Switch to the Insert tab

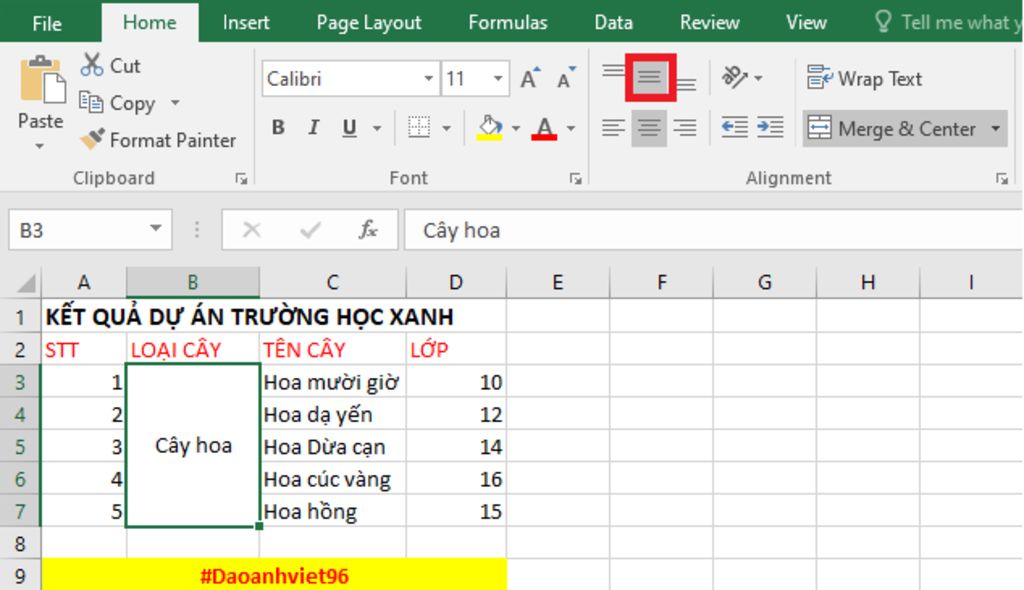tap(246, 23)
